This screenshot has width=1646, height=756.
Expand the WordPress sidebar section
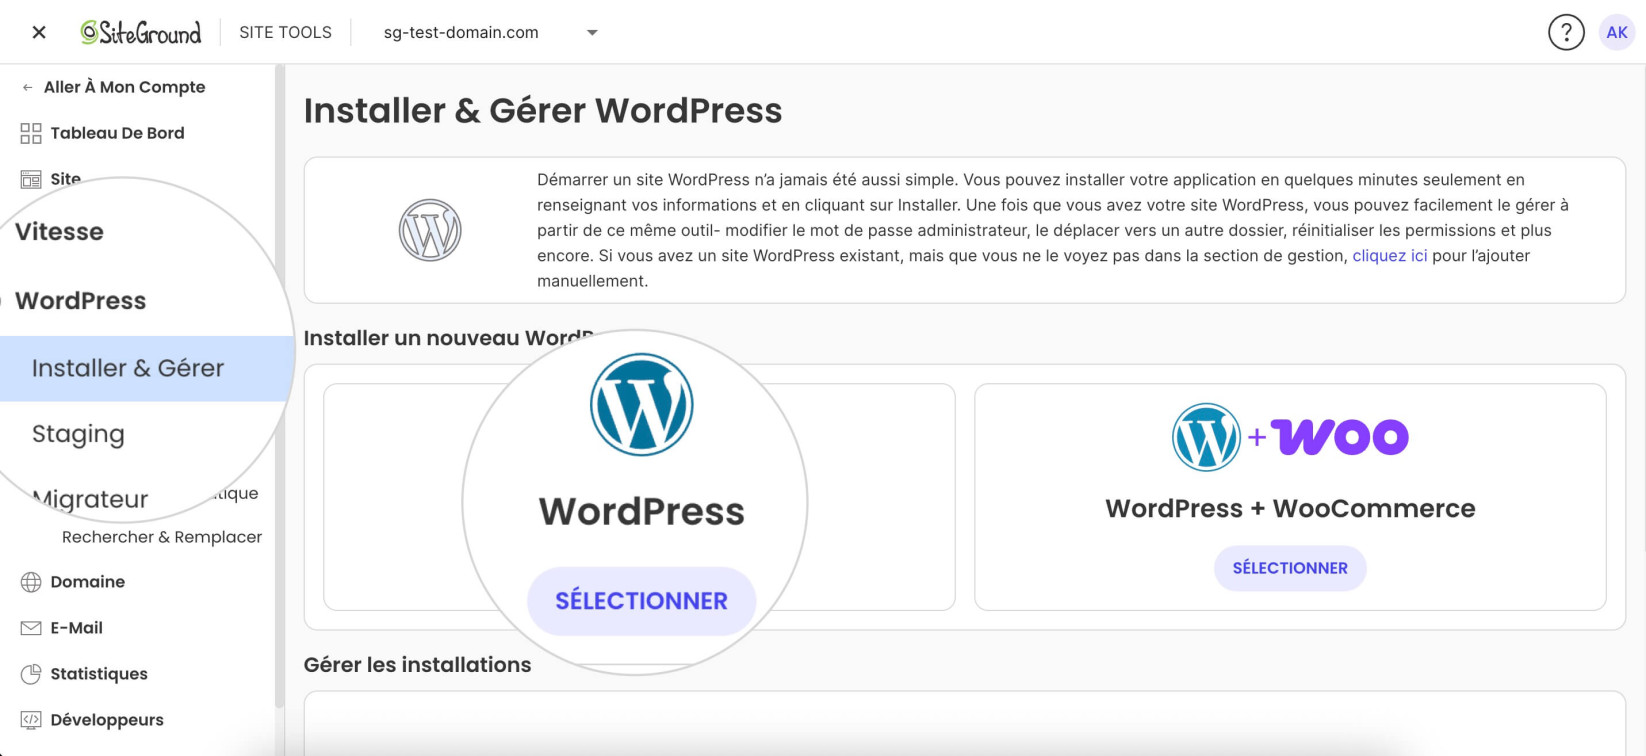click(80, 301)
